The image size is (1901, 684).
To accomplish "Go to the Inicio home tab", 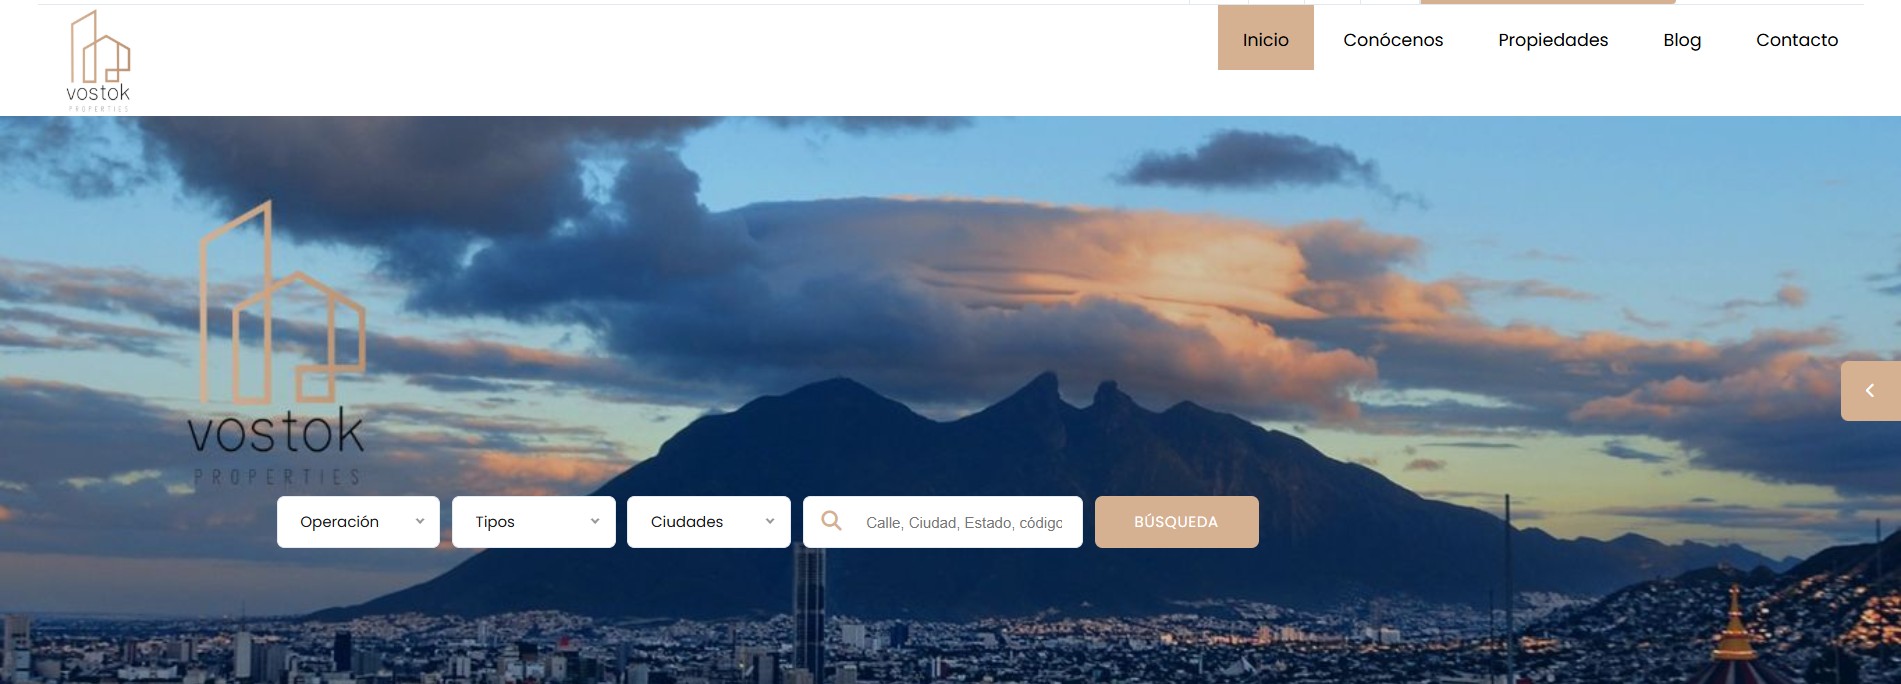I will pyautogui.click(x=1265, y=40).
